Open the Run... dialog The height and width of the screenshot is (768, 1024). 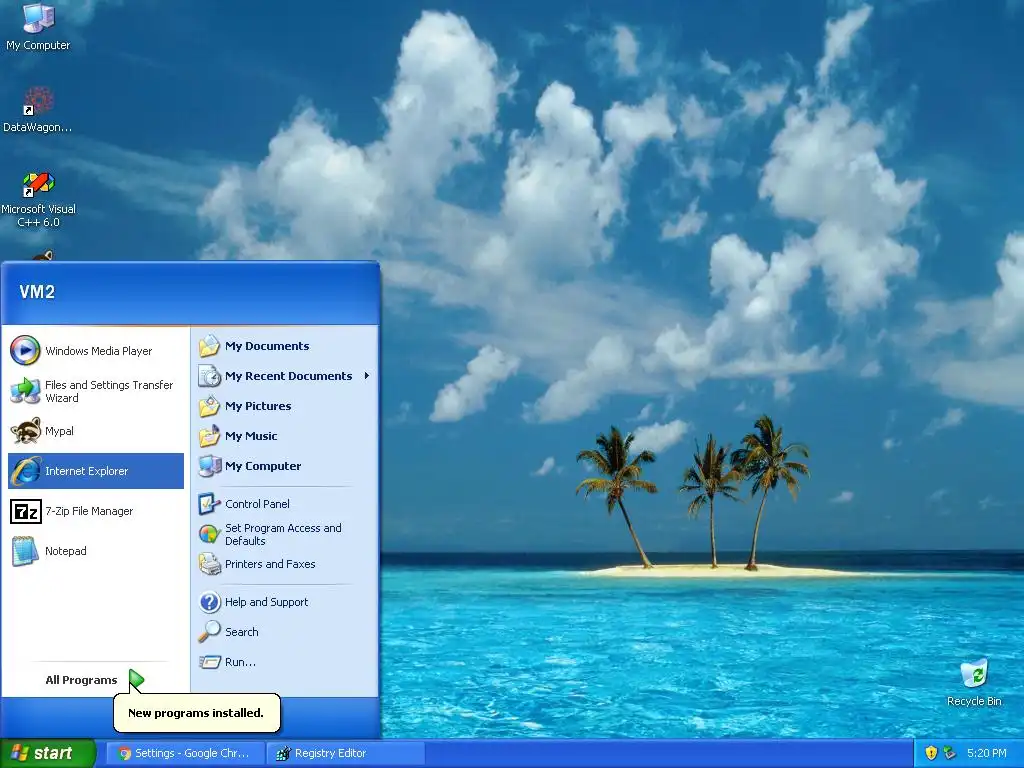[x=285, y=662]
